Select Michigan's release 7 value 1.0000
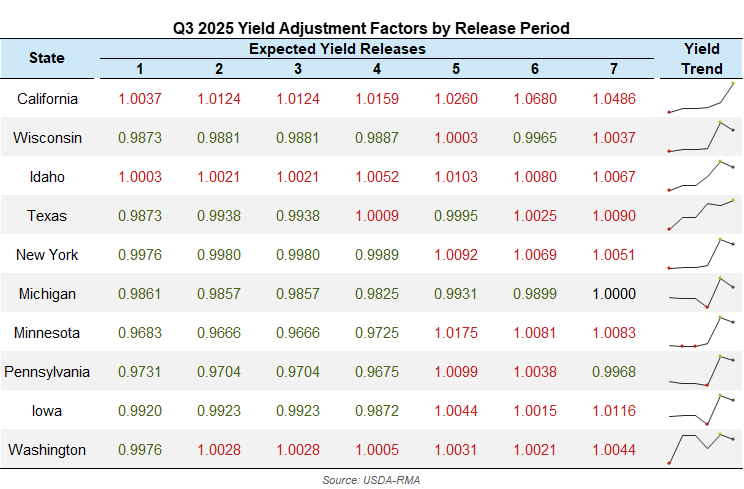 [614, 294]
